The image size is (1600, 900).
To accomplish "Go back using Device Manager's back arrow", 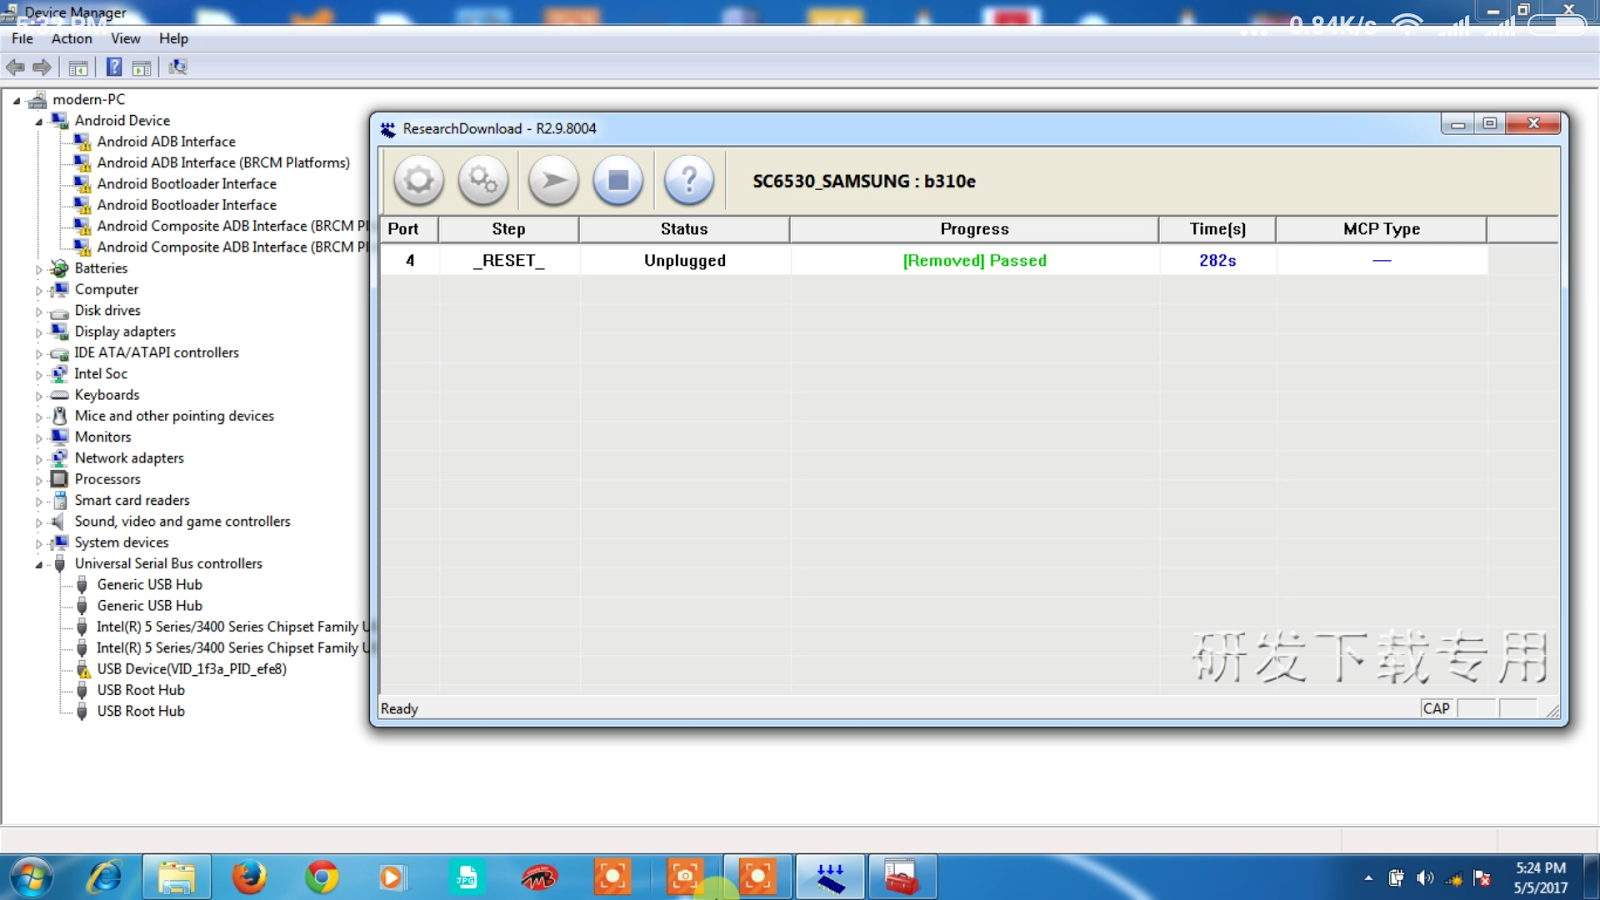I will [x=15, y=67].
